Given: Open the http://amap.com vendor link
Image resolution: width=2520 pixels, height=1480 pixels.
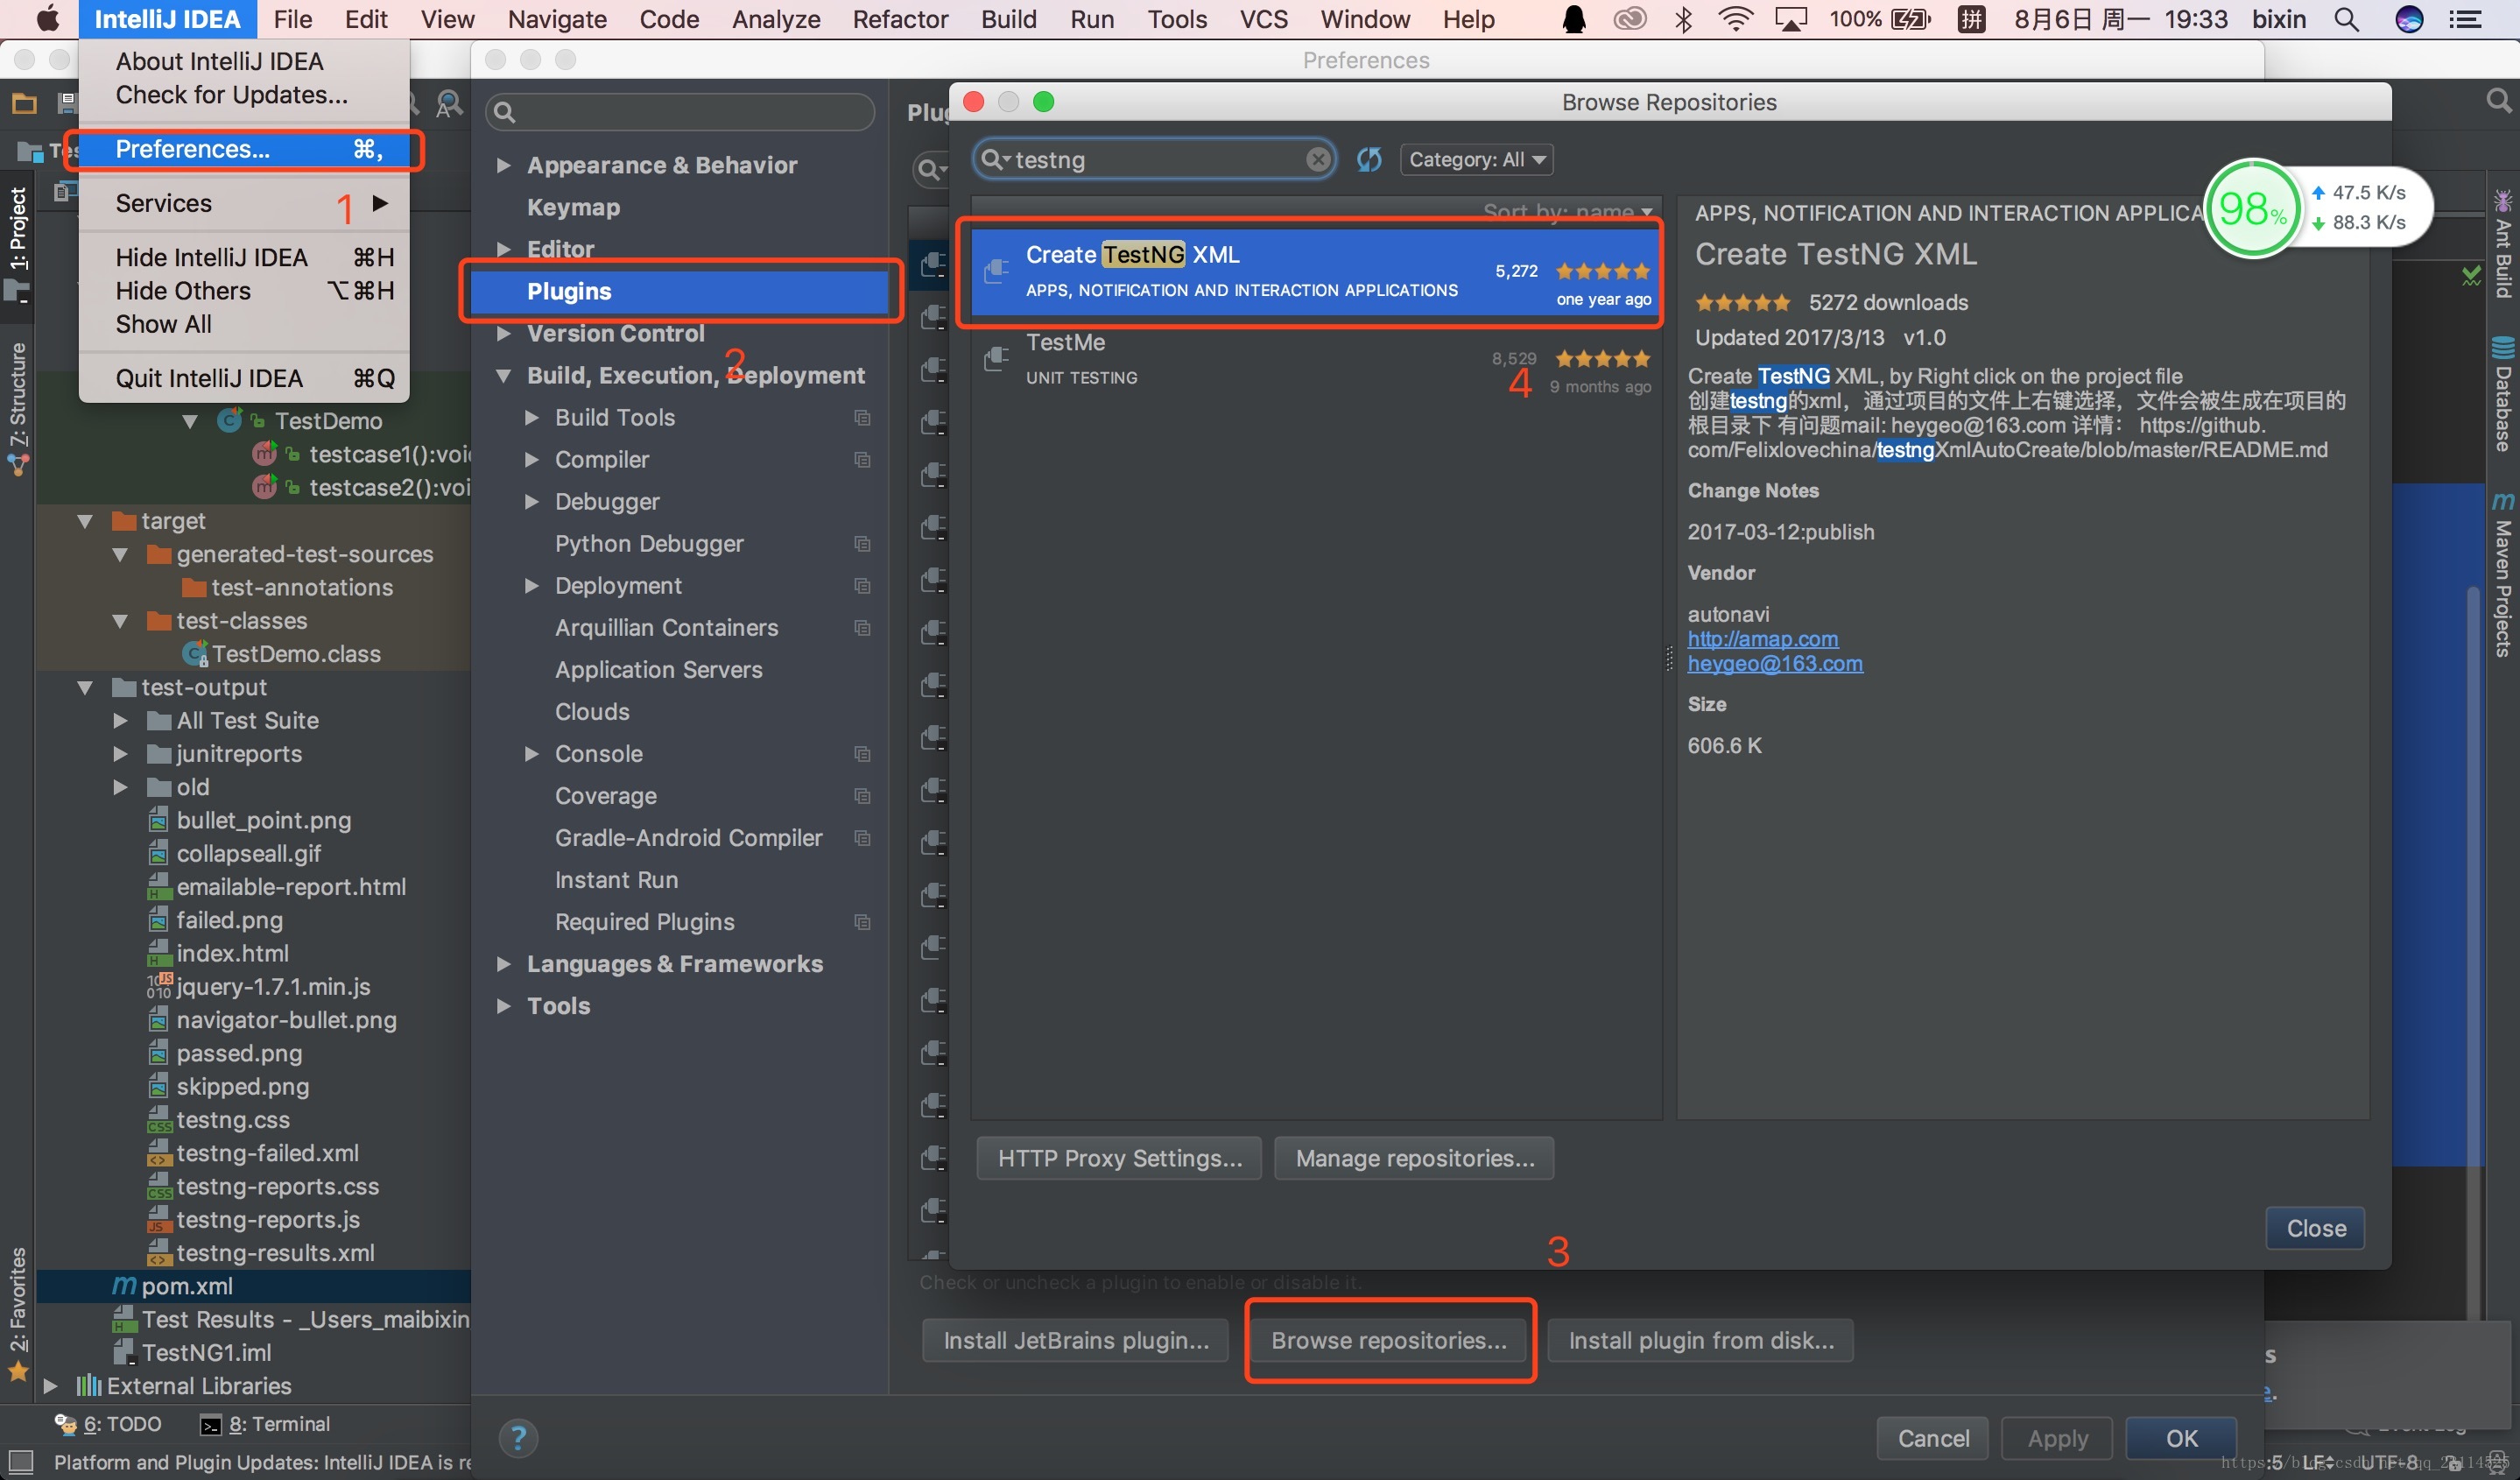Looking at the screenshot, I should [x=1762, y=638].
